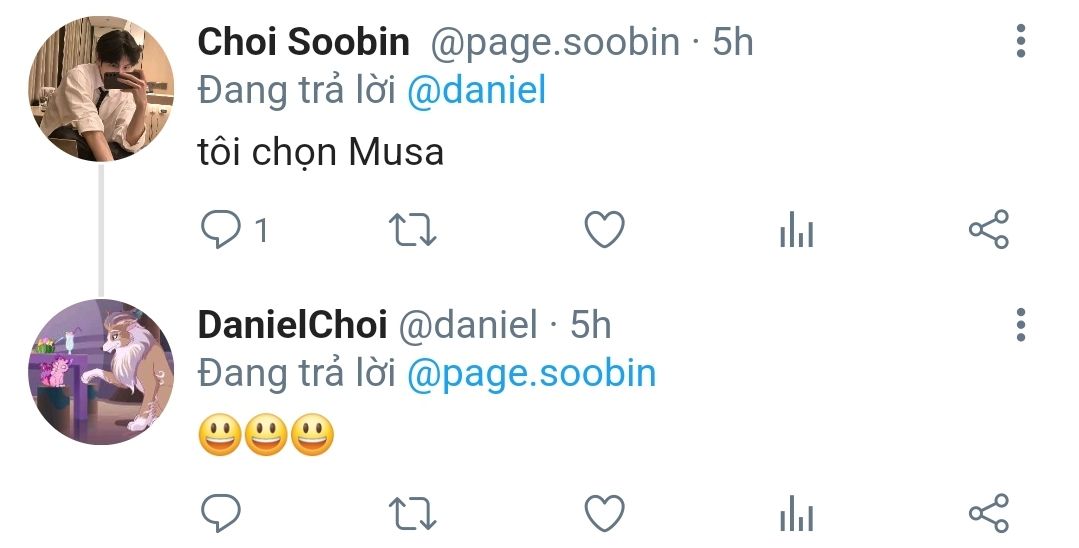Open DanielChoi's profile avatar
Viewport: 1079px width, 548px height.
(x=101, y=372)
